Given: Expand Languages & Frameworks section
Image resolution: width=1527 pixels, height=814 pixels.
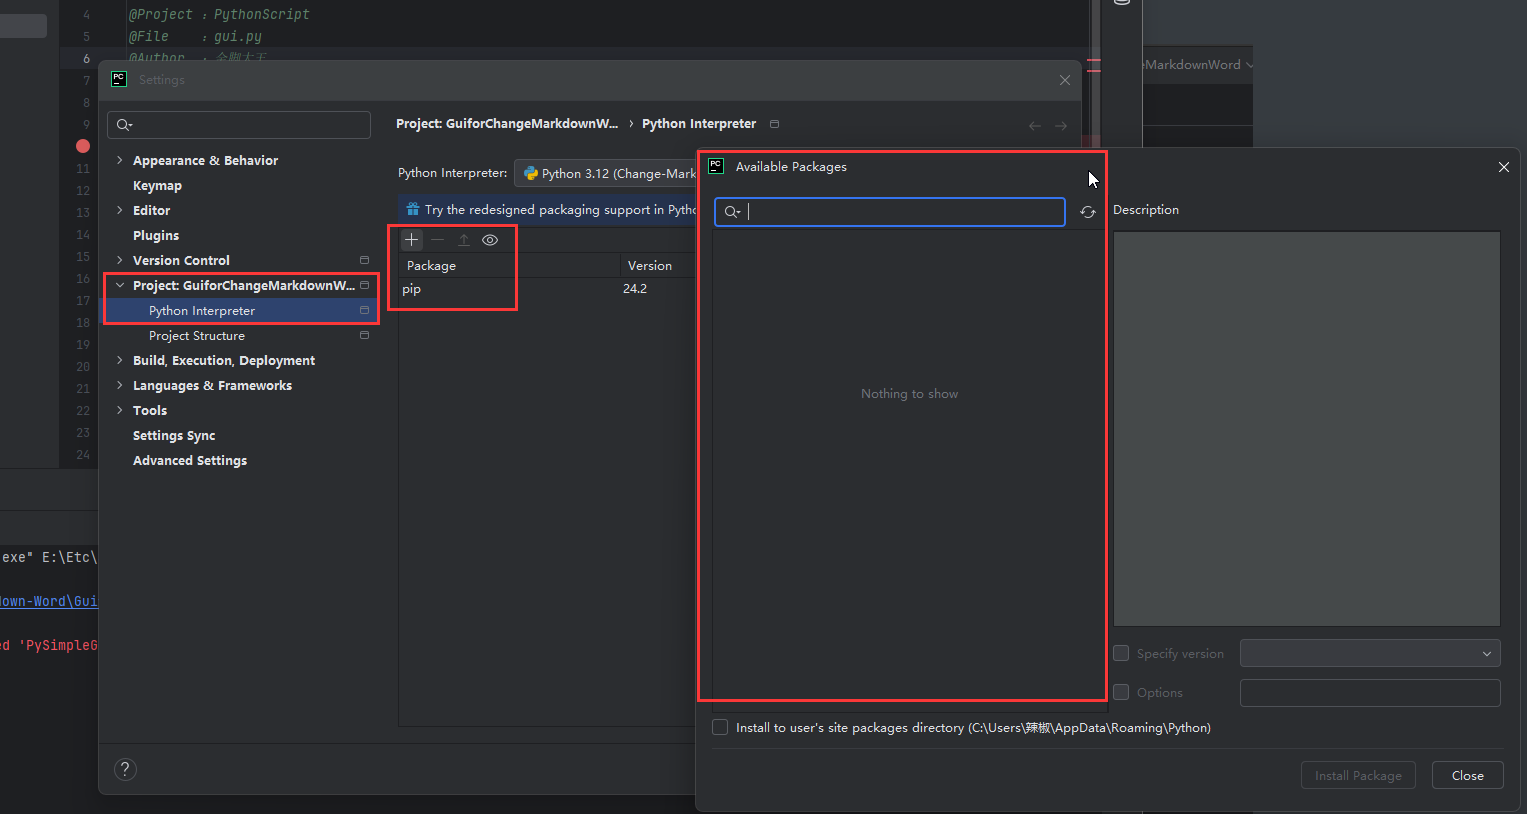Looking at the screenshot, I should (x=120, y=385).
